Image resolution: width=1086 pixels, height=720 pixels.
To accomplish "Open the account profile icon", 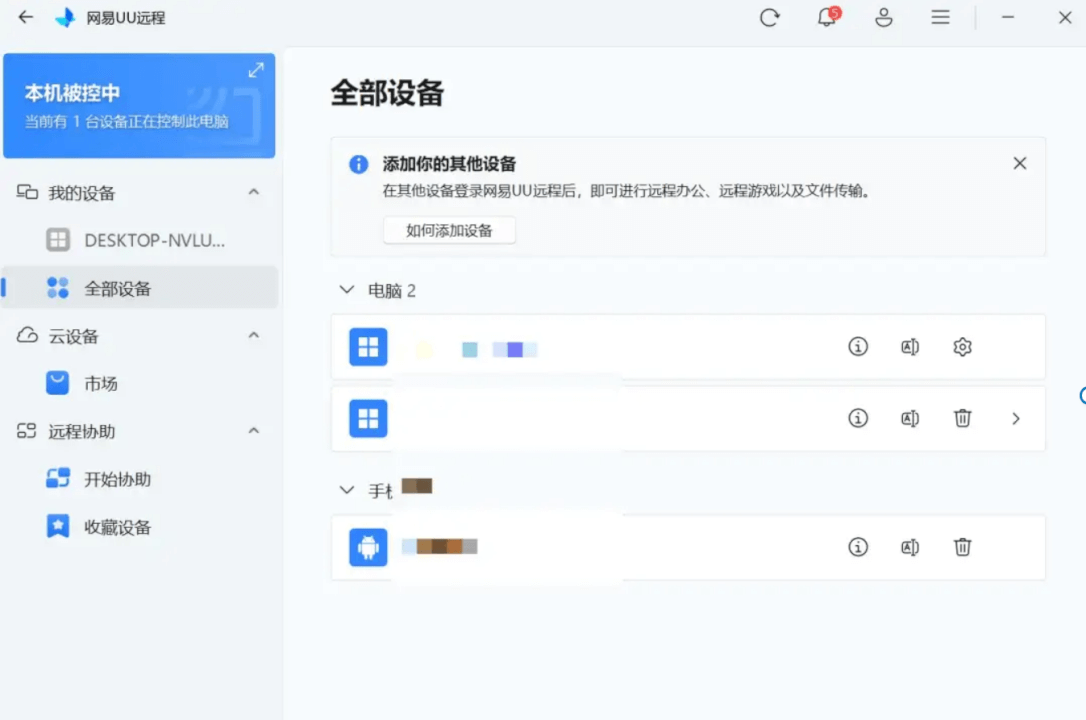I will tap(883, 18).
